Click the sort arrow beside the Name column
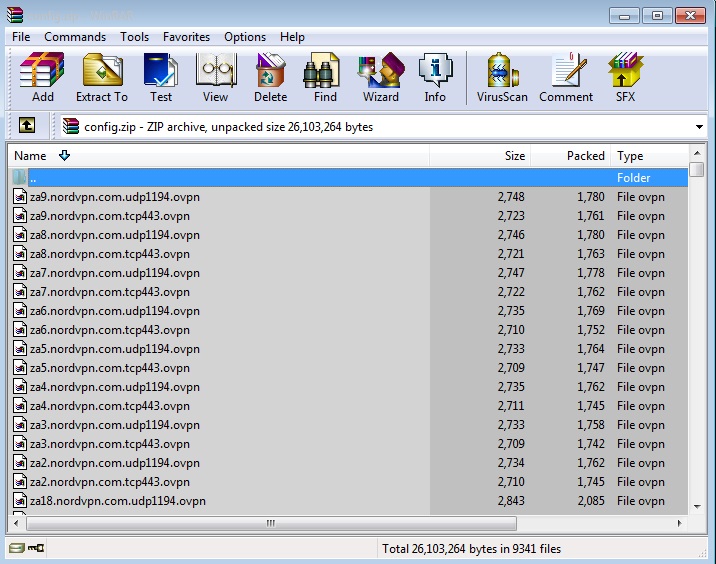The image size is (716, 564). click(x=64, y=155)
